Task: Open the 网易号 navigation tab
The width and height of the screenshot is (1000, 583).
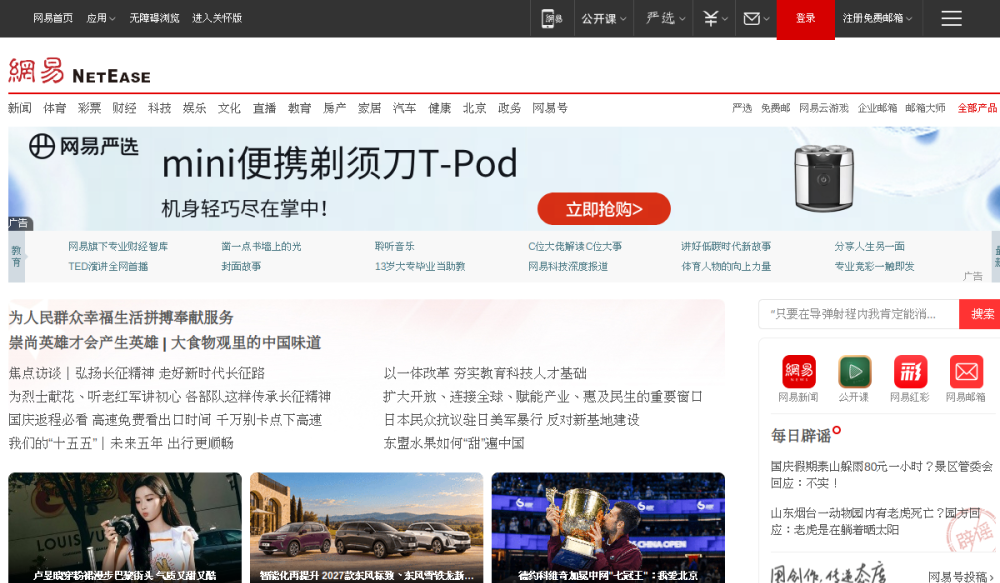Action: 550,108
